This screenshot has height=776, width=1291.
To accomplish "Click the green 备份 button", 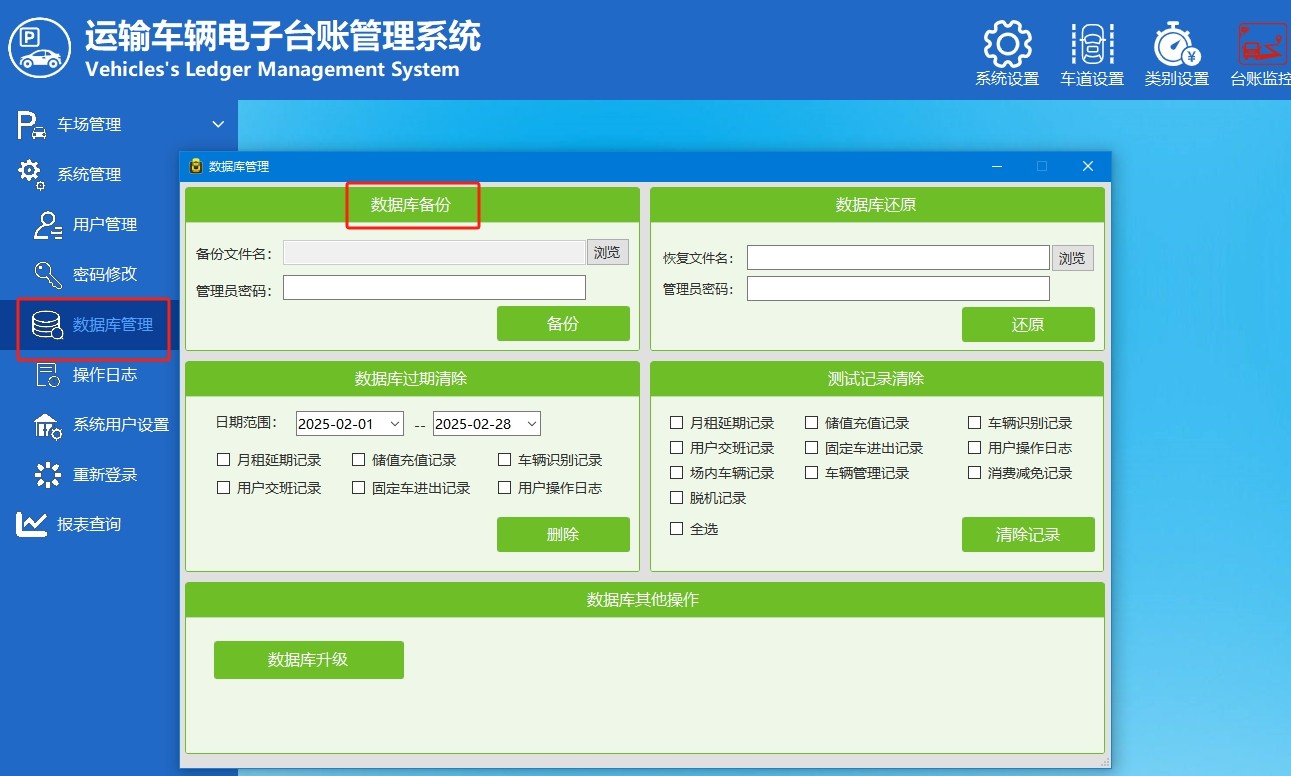I will 563,324.
